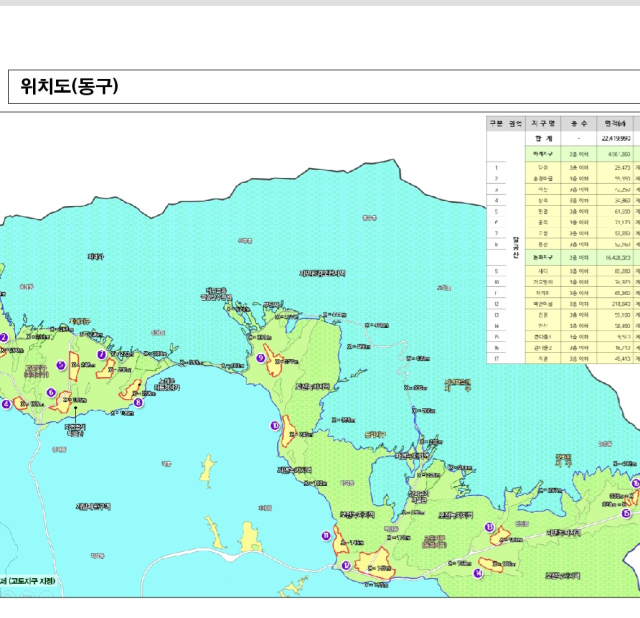Click the yellow zone beside marker 9
The image size is (640, 618).
[x=273, y=360]
